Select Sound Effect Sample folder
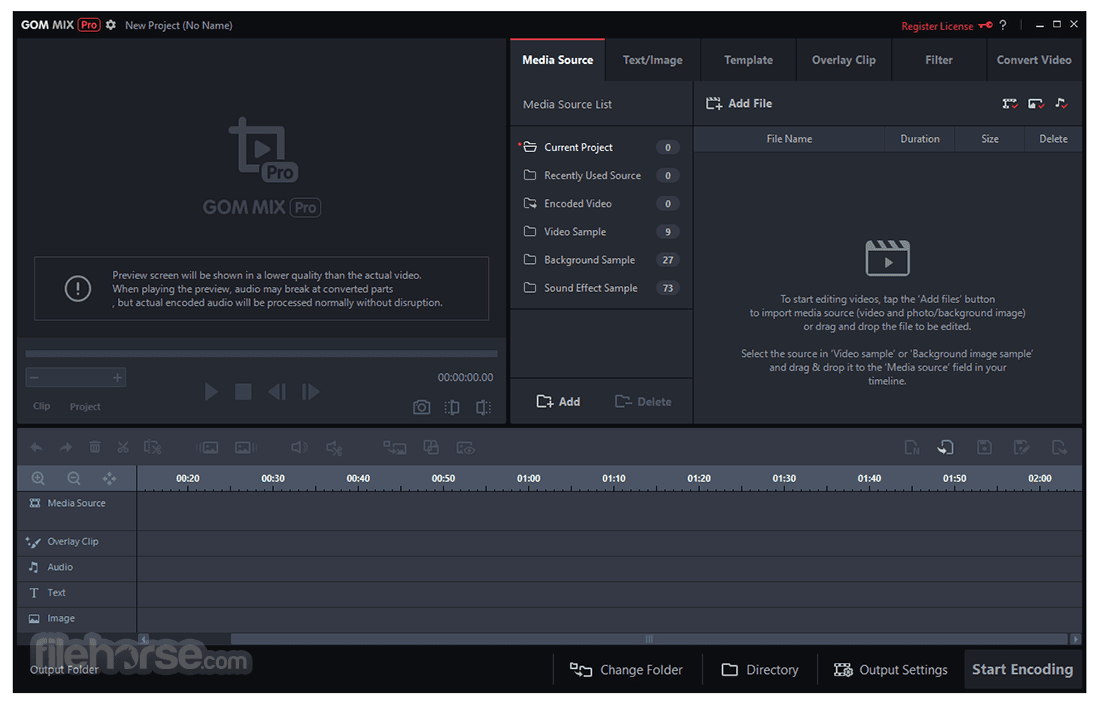Viewport: 1100px width, 705px height. click(601, 288)
